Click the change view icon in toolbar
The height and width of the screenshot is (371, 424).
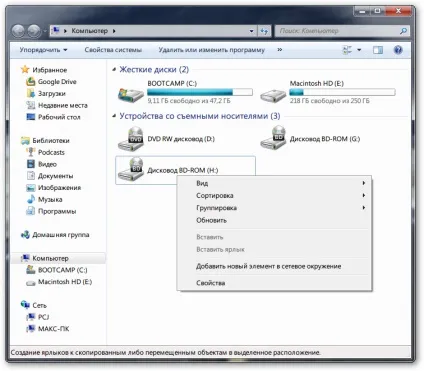pos(347,50)
